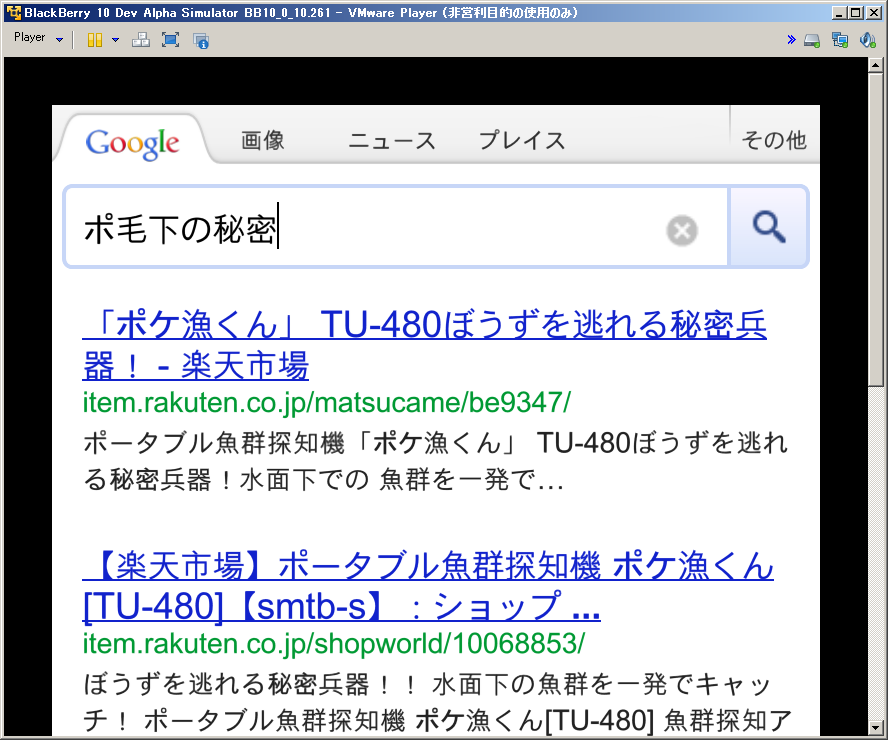Open the 「ポケ漁くん」 TU-480 result link
Image resolution: width=888 pixels, height=740 pixels.
click(x=425, y=345)
